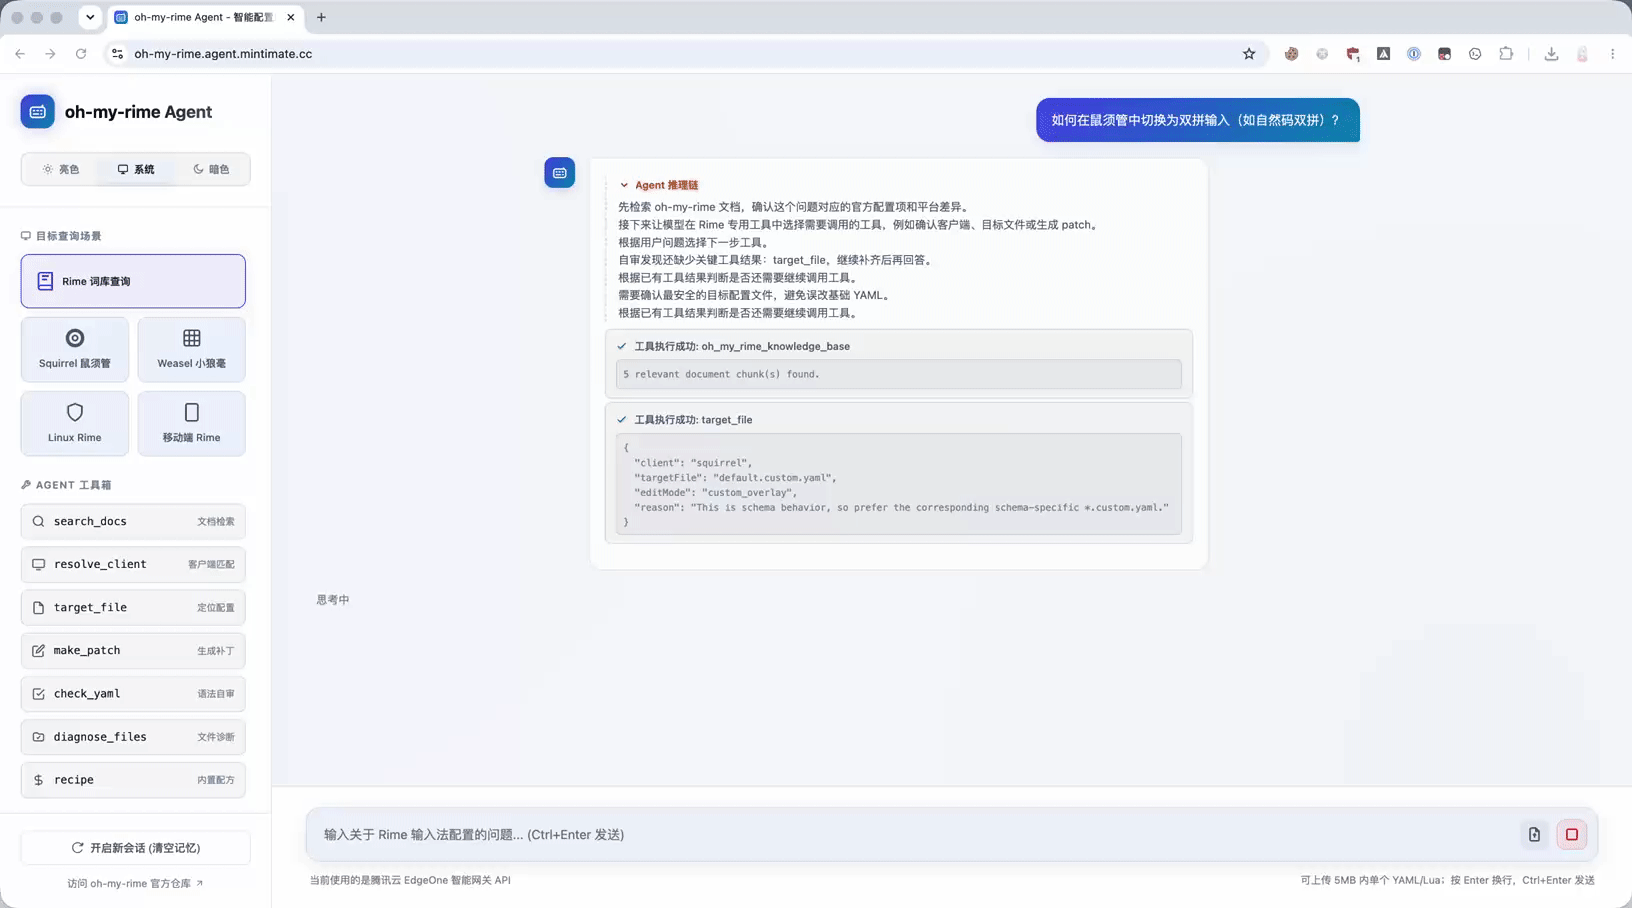
Task: Focus the Rime question input field
Action: (910, 835)
